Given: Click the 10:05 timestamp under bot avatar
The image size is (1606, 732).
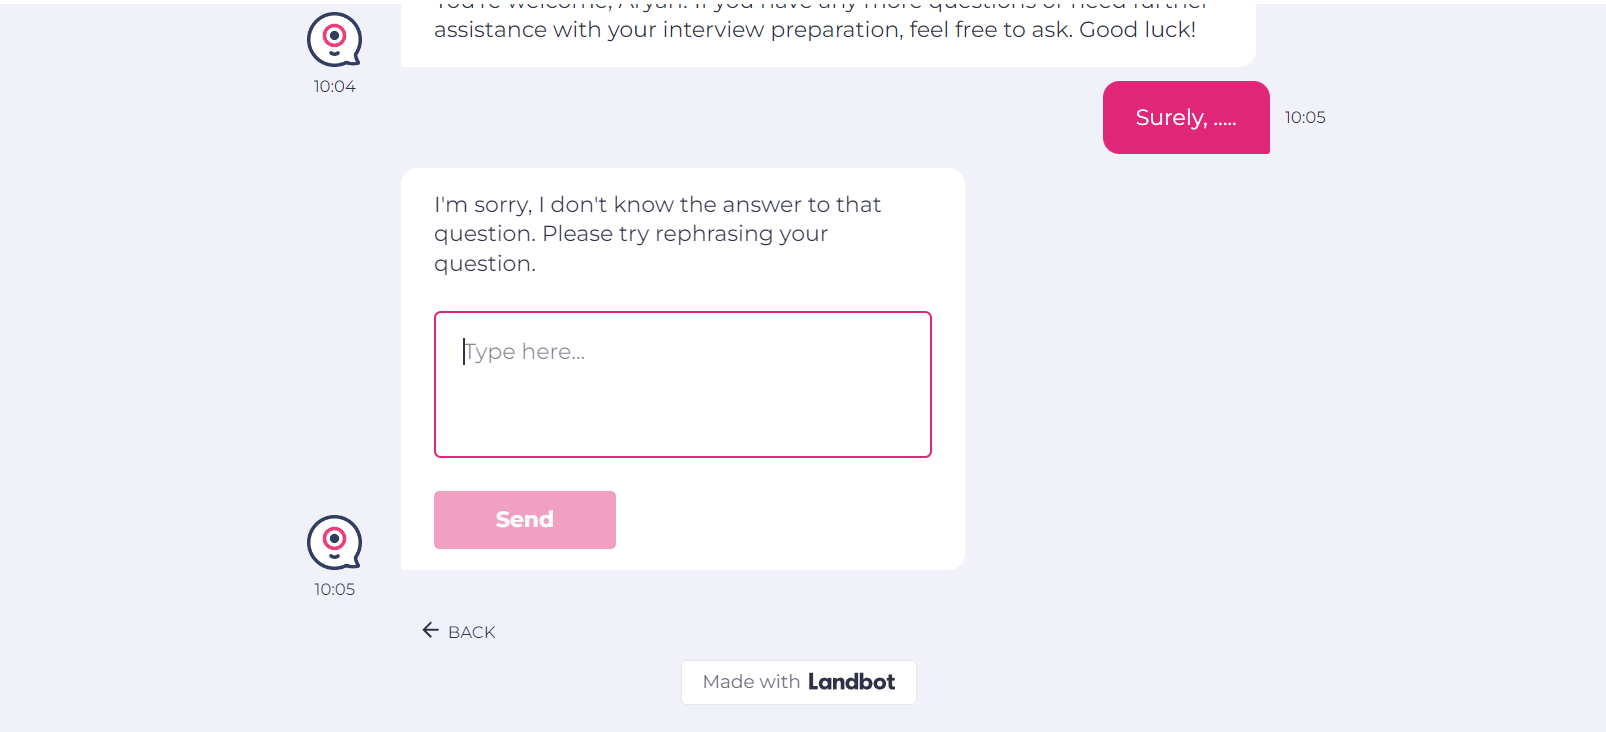Looking at the screenshot, I should (x=334, y=590).
